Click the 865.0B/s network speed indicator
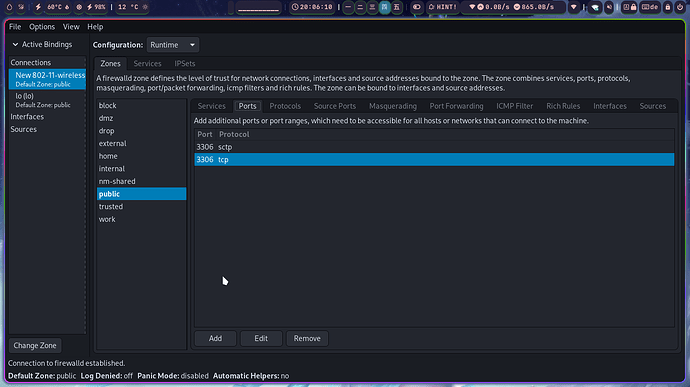 pos(533,7)
